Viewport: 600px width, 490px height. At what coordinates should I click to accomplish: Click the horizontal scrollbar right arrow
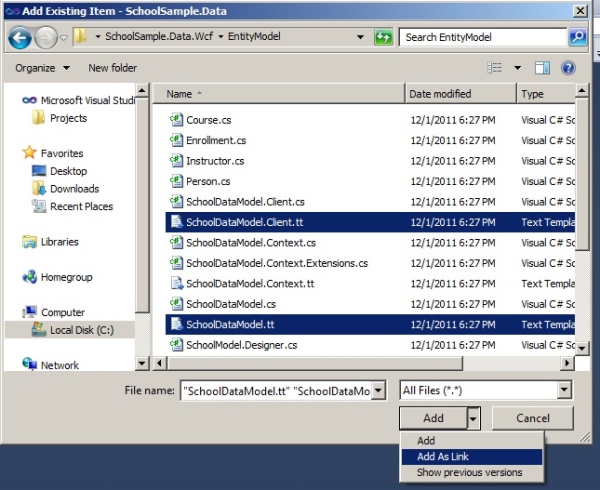(x=567, y=363)
